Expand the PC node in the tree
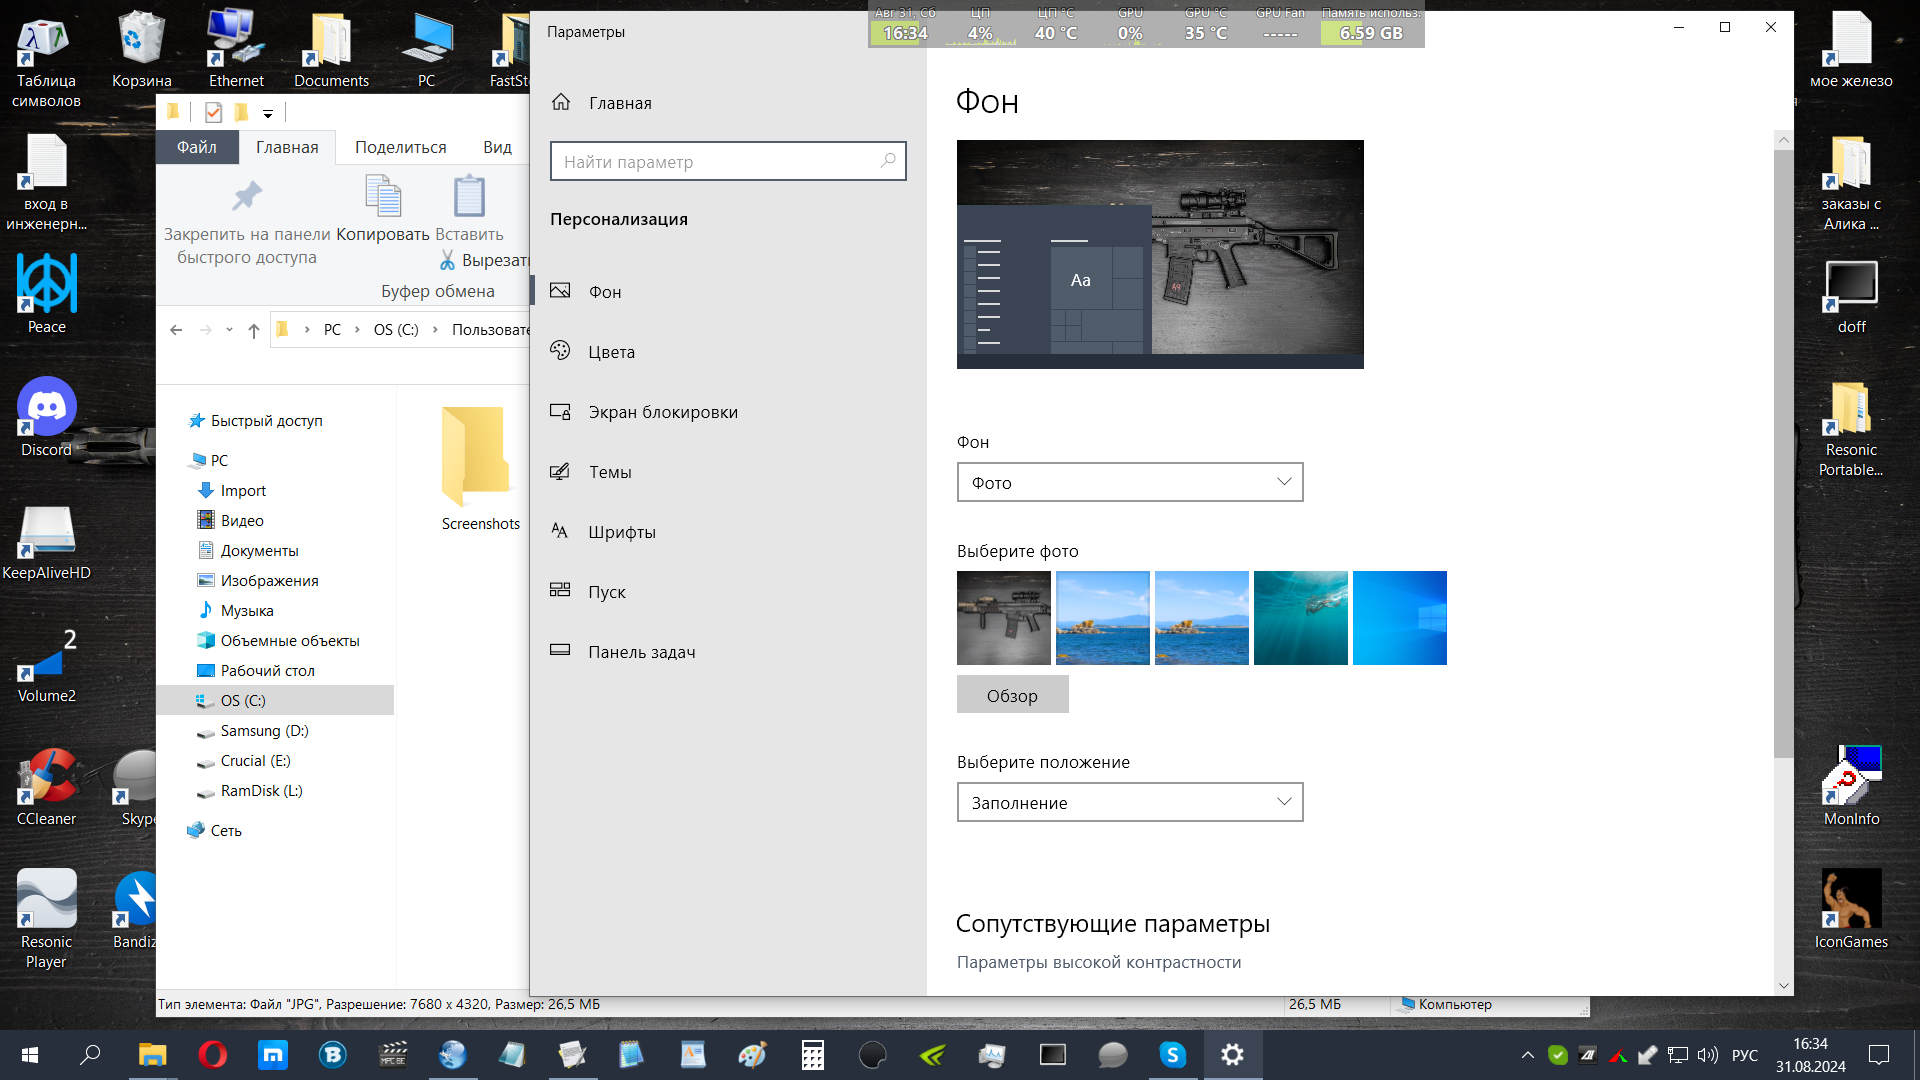Viewport: 1920px width, 1080px height. [x=219, y=461]
